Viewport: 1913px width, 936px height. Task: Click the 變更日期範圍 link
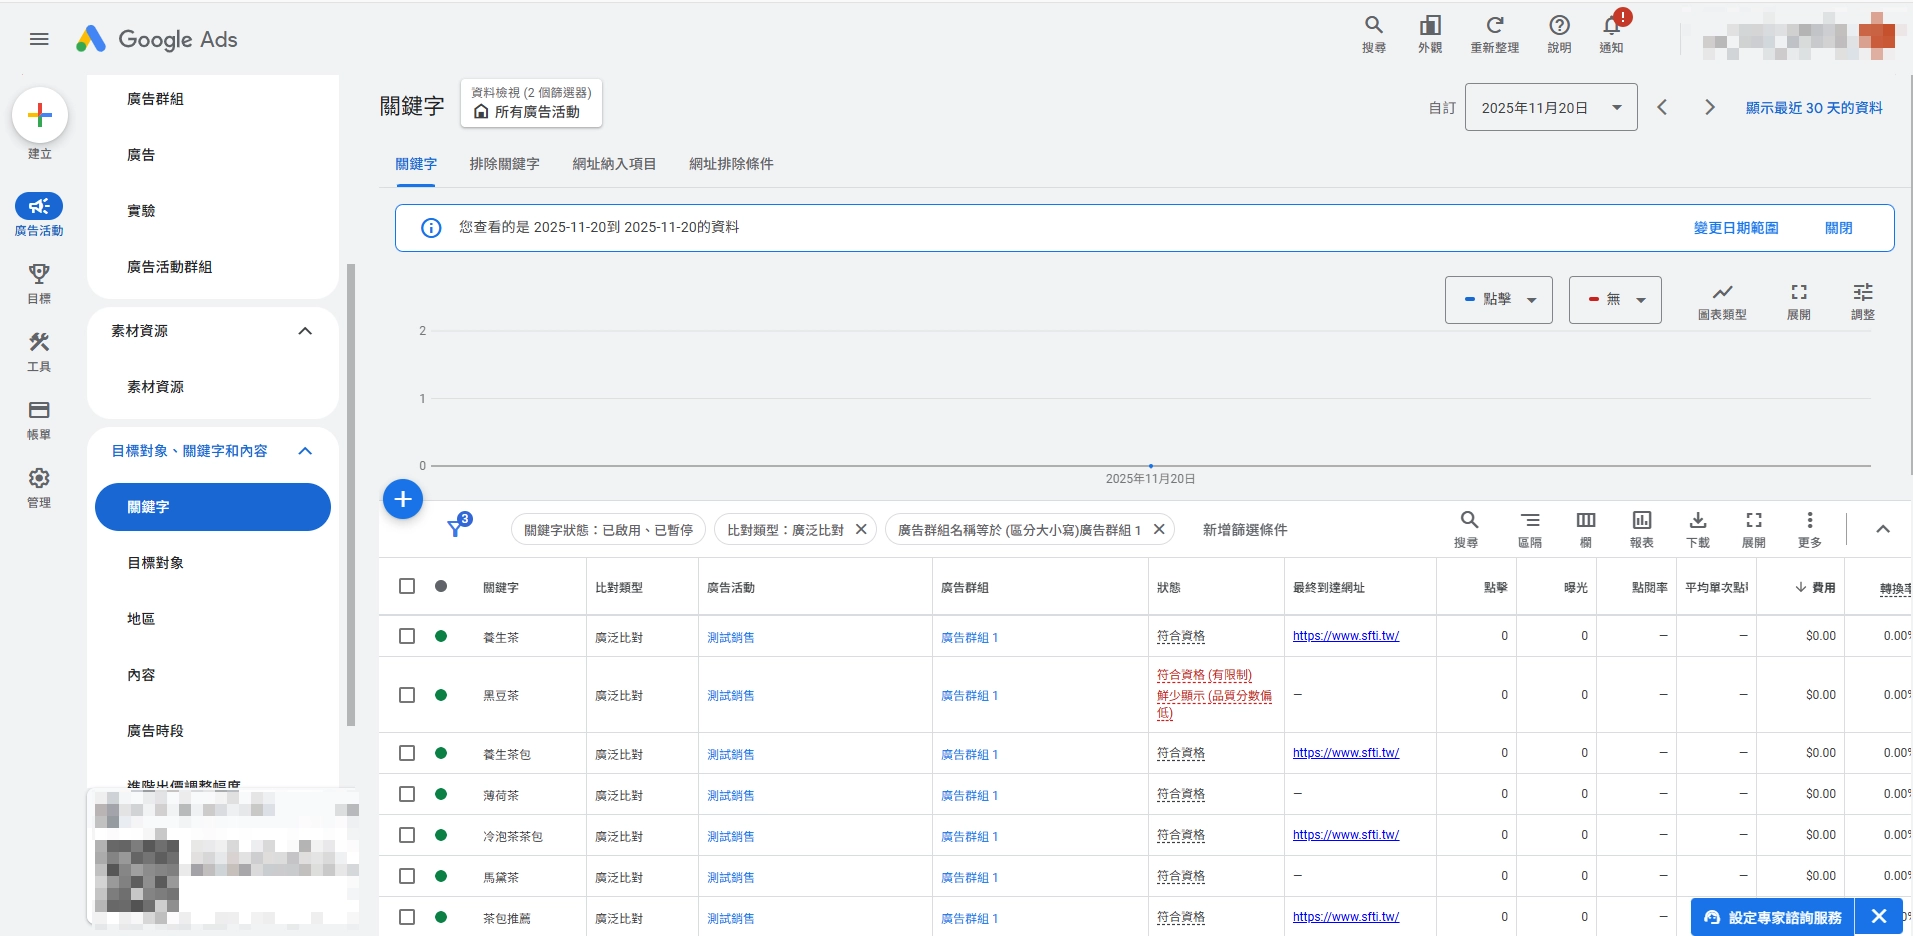(x=1734, y=227)
